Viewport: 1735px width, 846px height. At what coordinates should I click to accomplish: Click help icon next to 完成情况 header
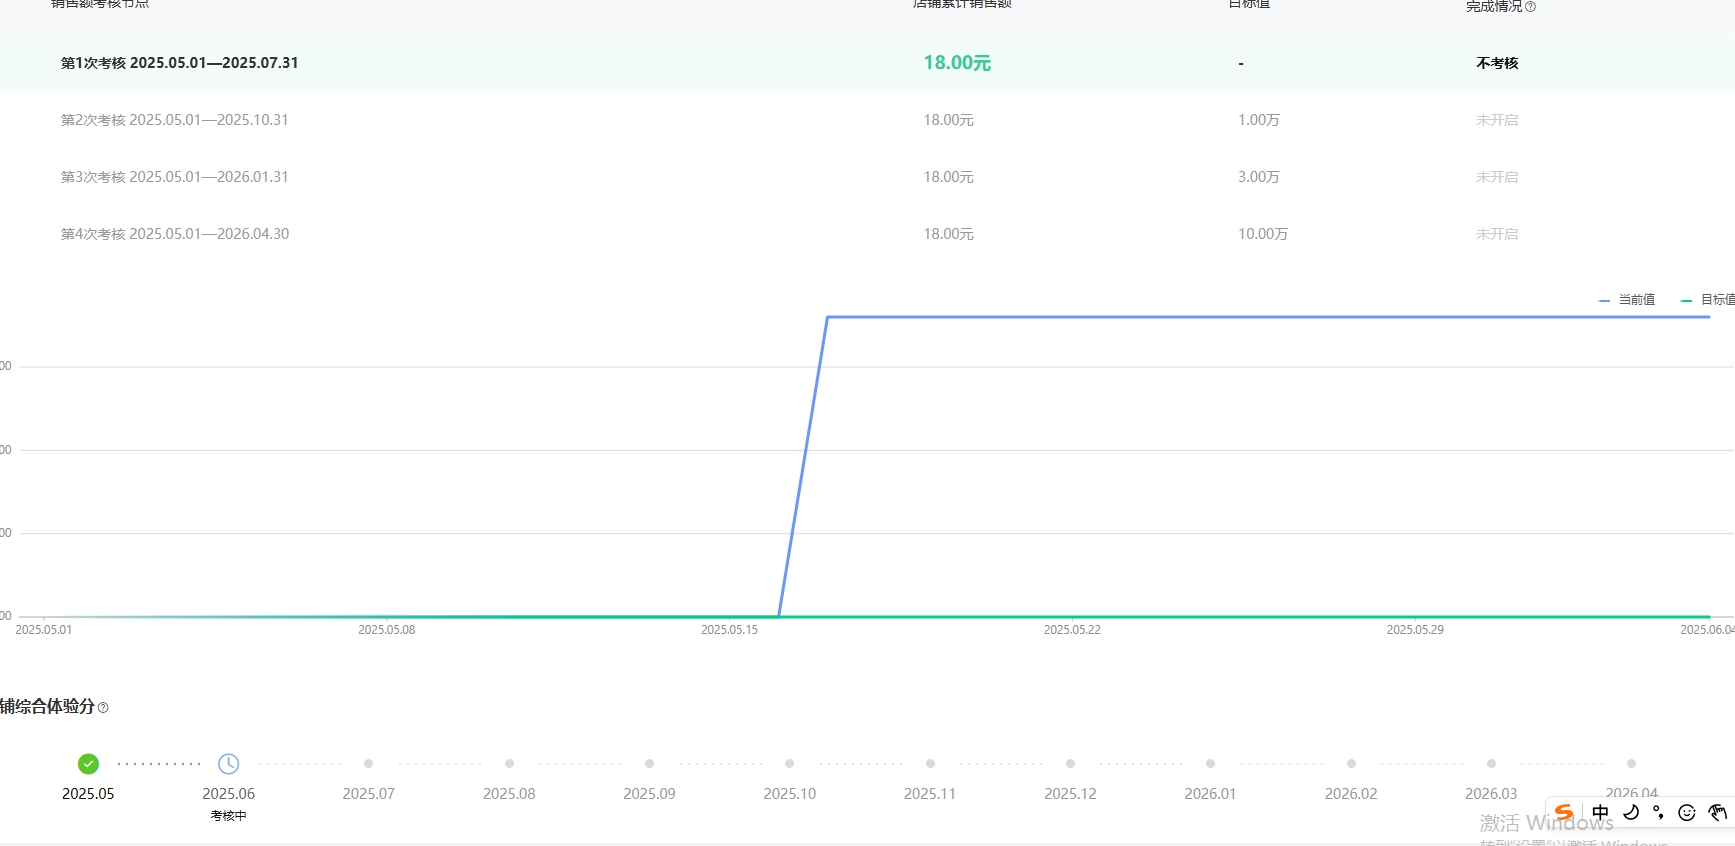[1530, 7]
